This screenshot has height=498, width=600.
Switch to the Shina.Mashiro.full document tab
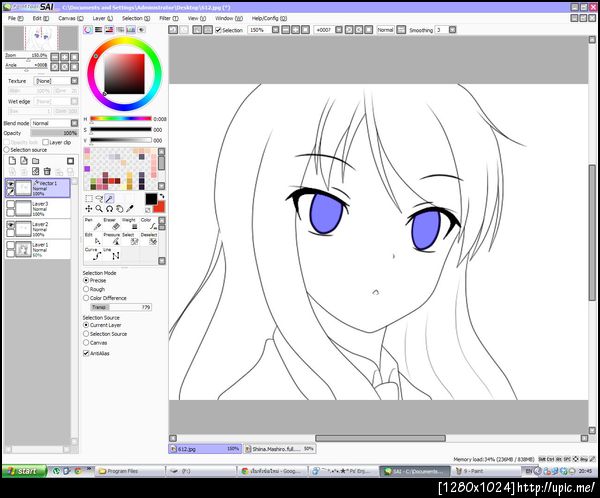[279, 449]
